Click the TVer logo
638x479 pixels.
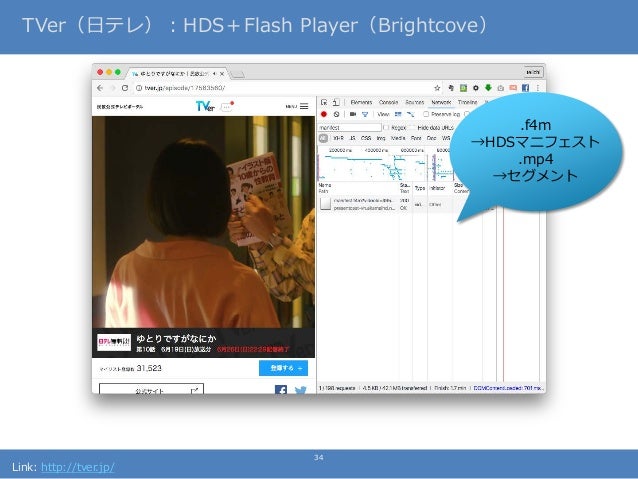(205, 106)
